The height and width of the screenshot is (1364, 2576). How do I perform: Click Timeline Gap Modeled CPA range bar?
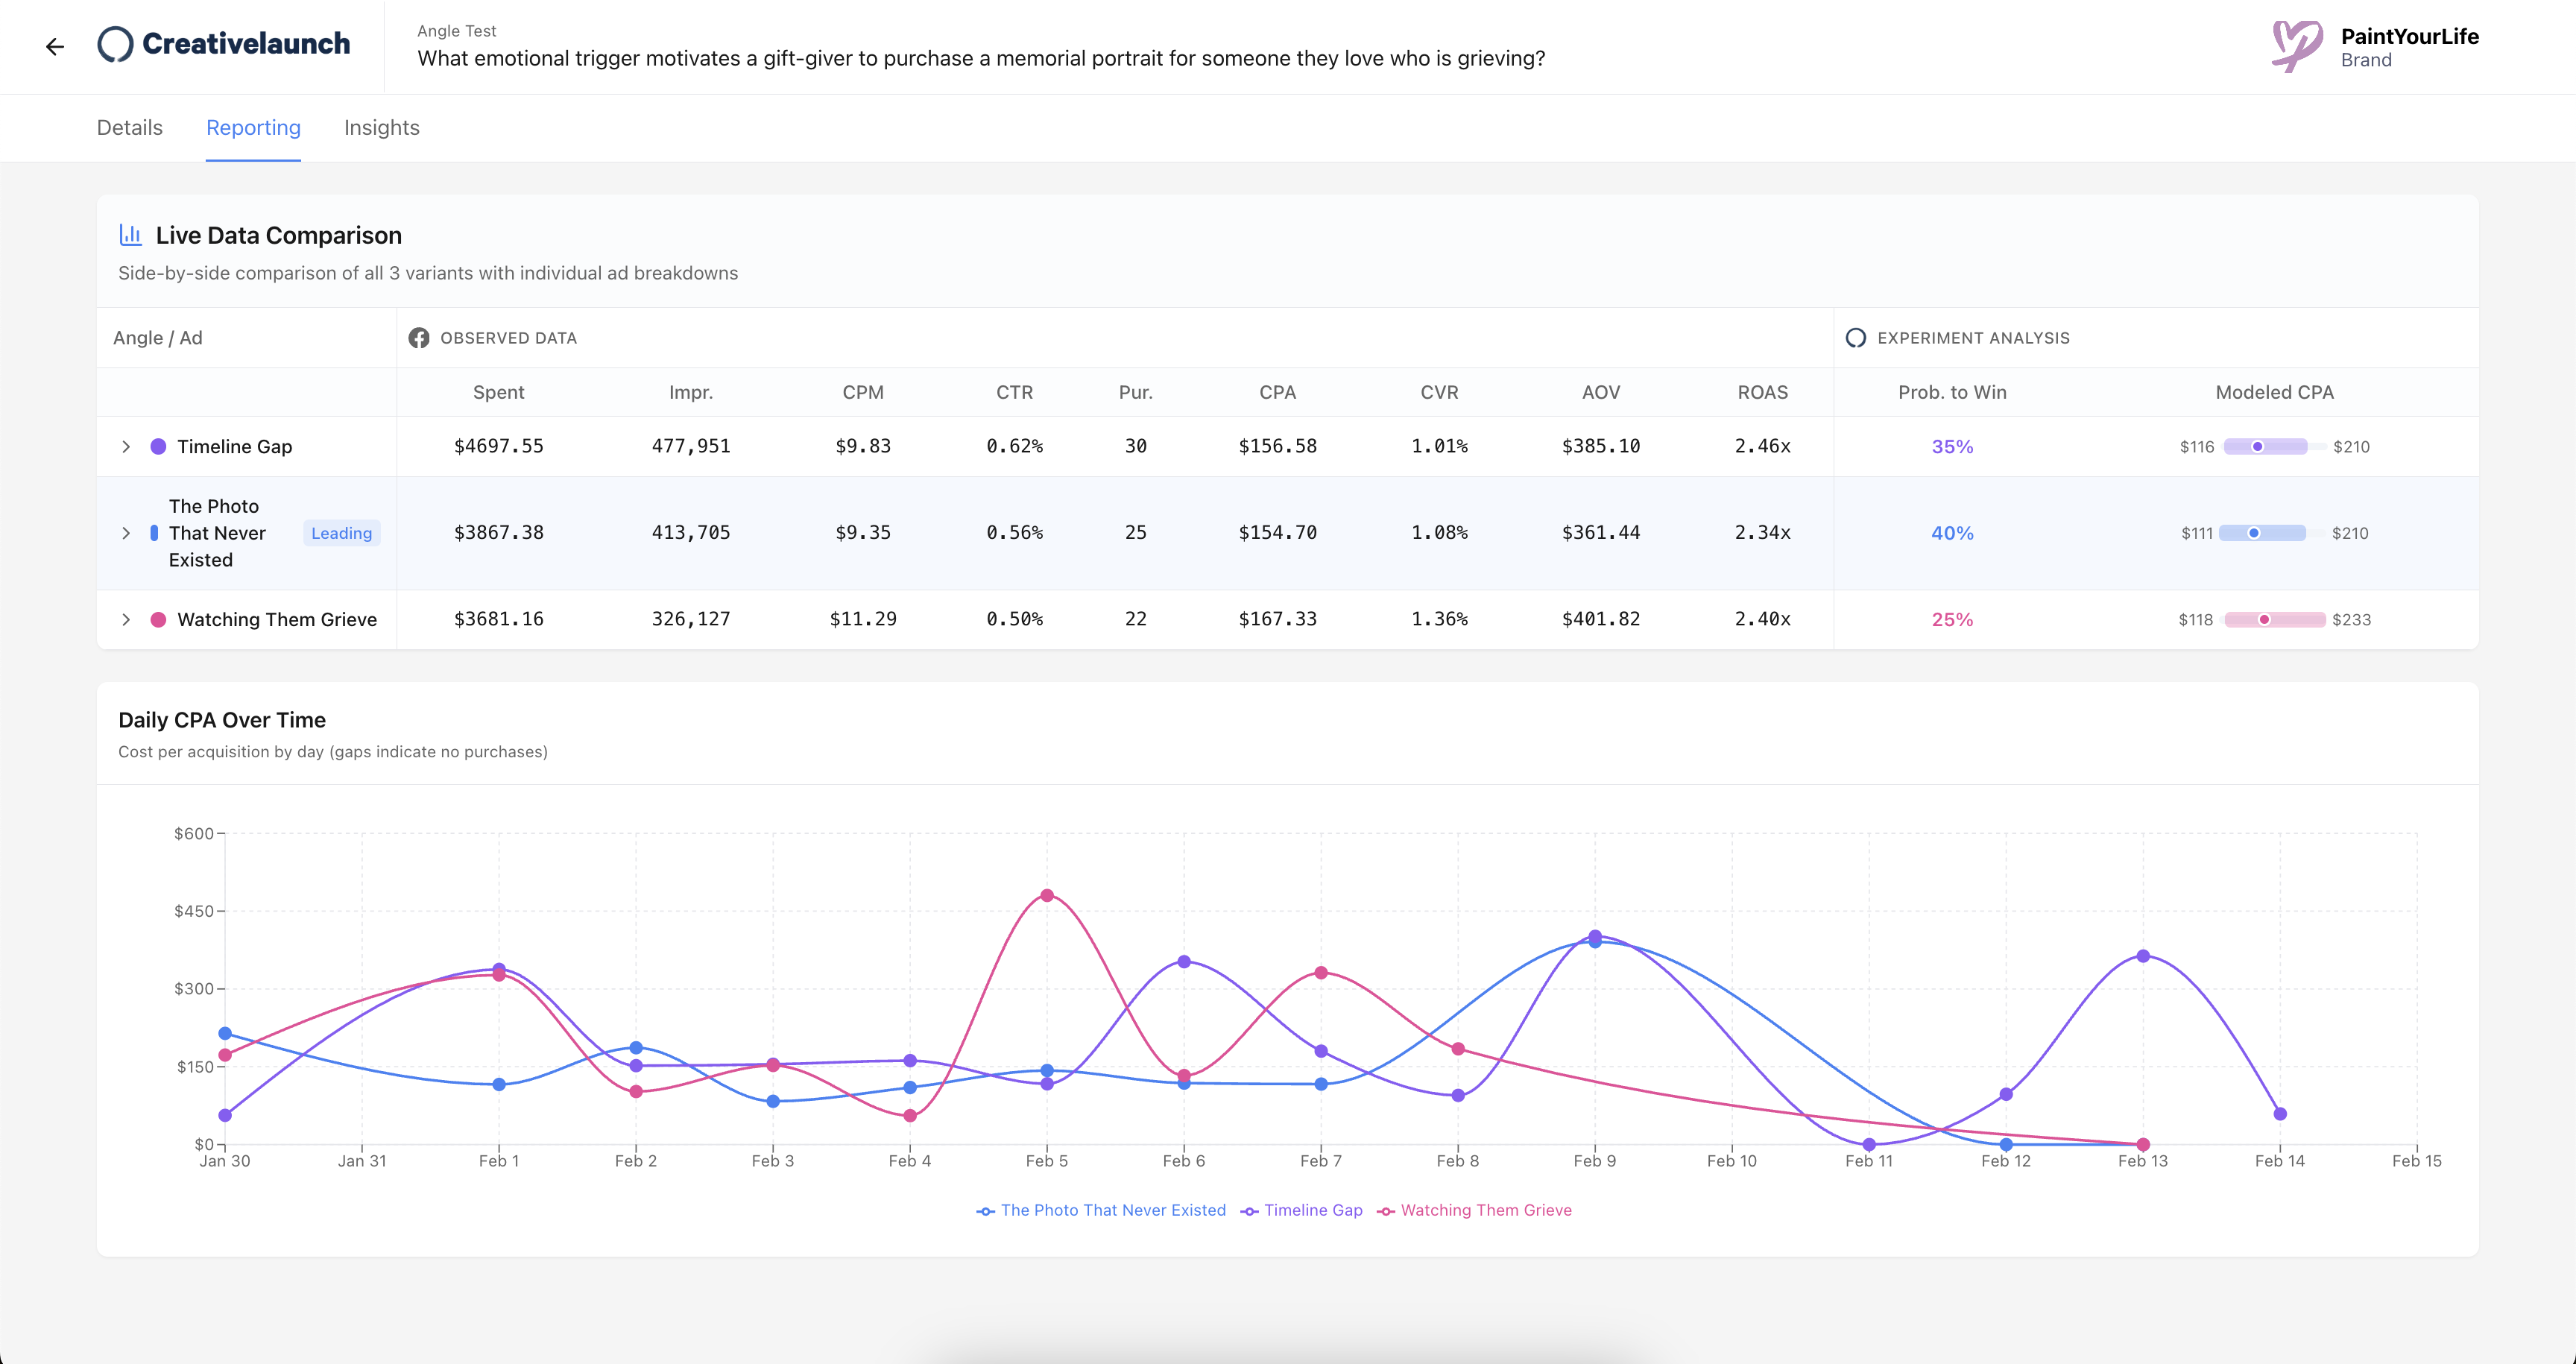pyautogui.click(x=2266, y=447)
